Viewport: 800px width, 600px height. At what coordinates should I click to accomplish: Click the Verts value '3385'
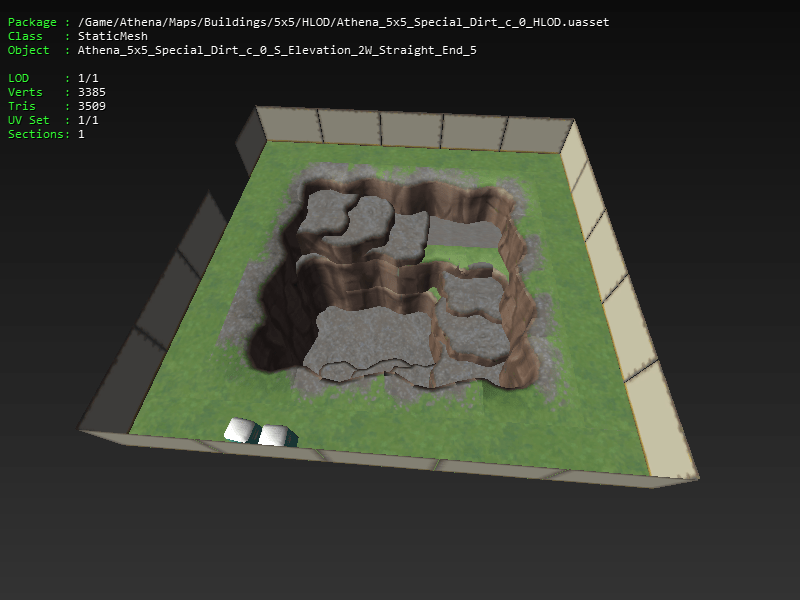tap(92, 92)
